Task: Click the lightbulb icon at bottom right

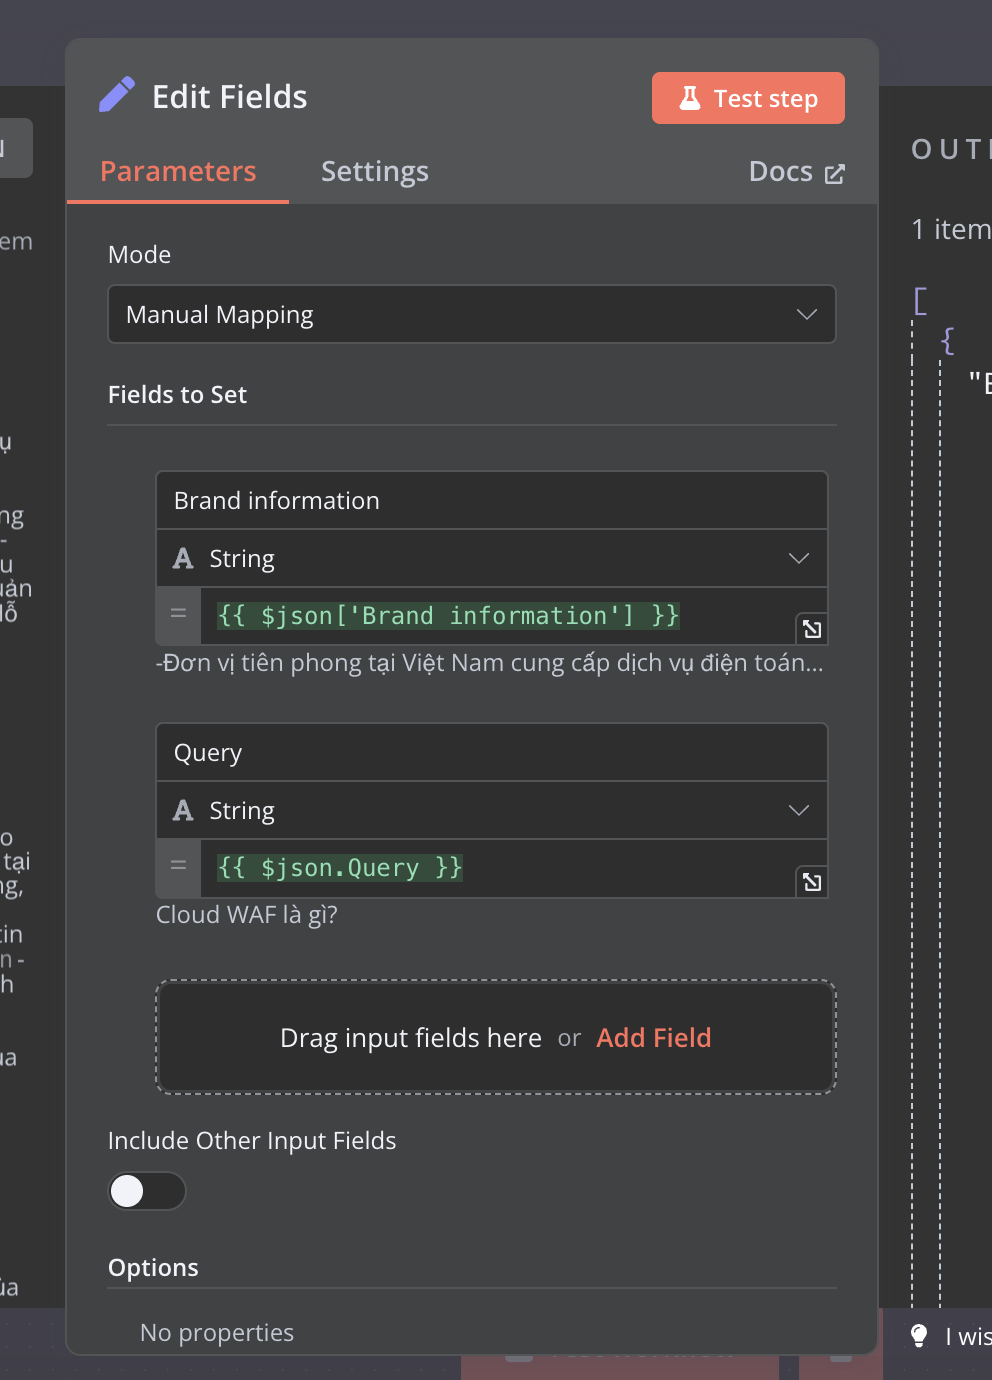Action: [919, 1336]
